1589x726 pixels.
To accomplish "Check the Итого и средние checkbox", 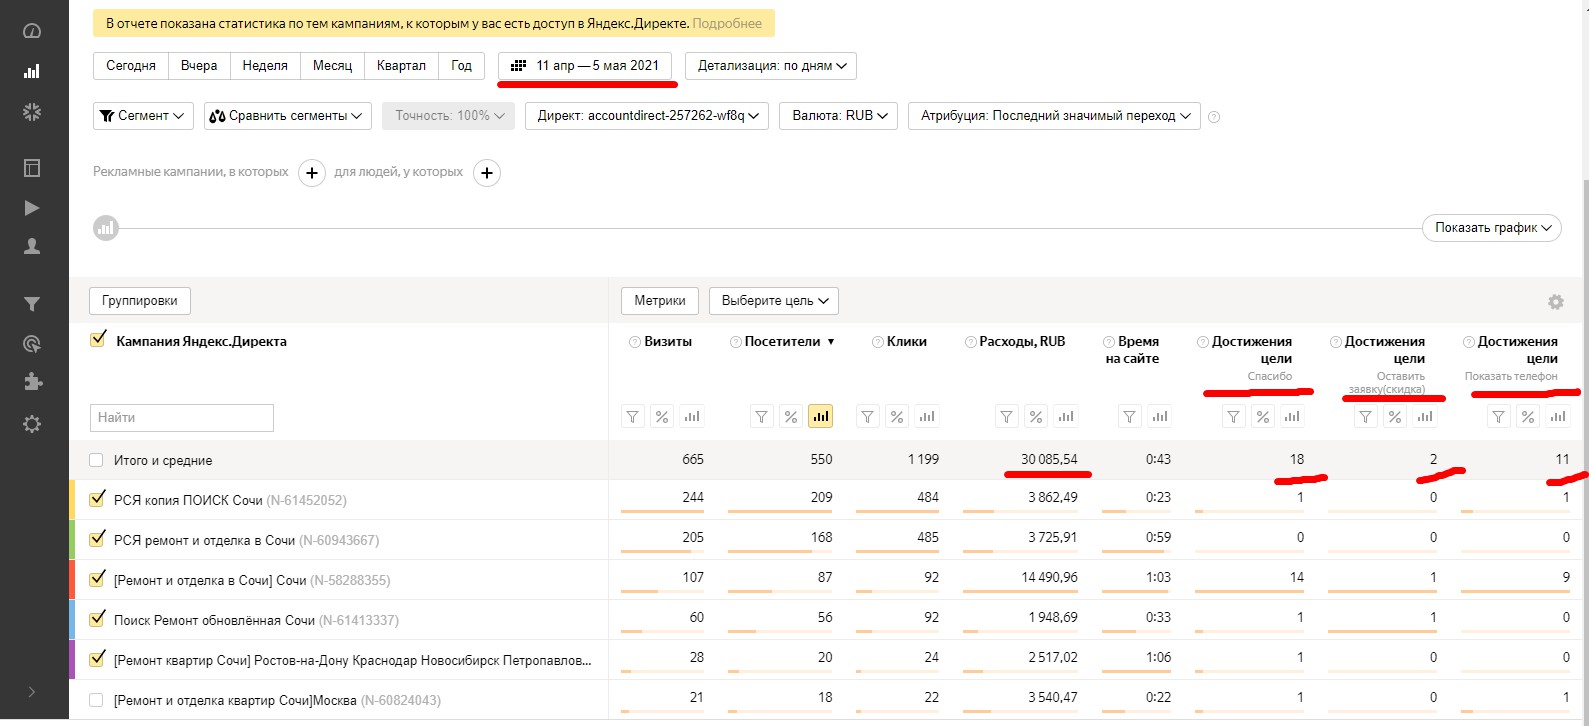I will [96, 460].
